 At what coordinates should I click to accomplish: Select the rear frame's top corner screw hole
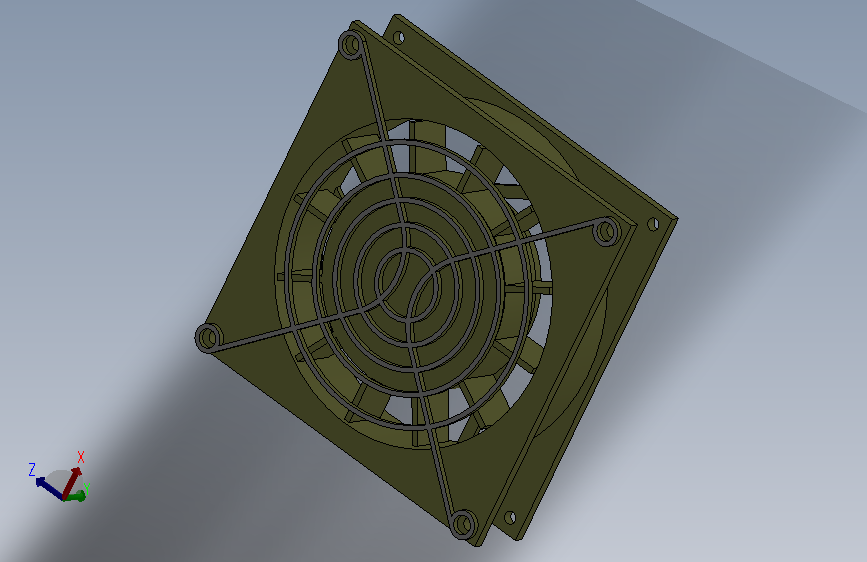(398, 38)
